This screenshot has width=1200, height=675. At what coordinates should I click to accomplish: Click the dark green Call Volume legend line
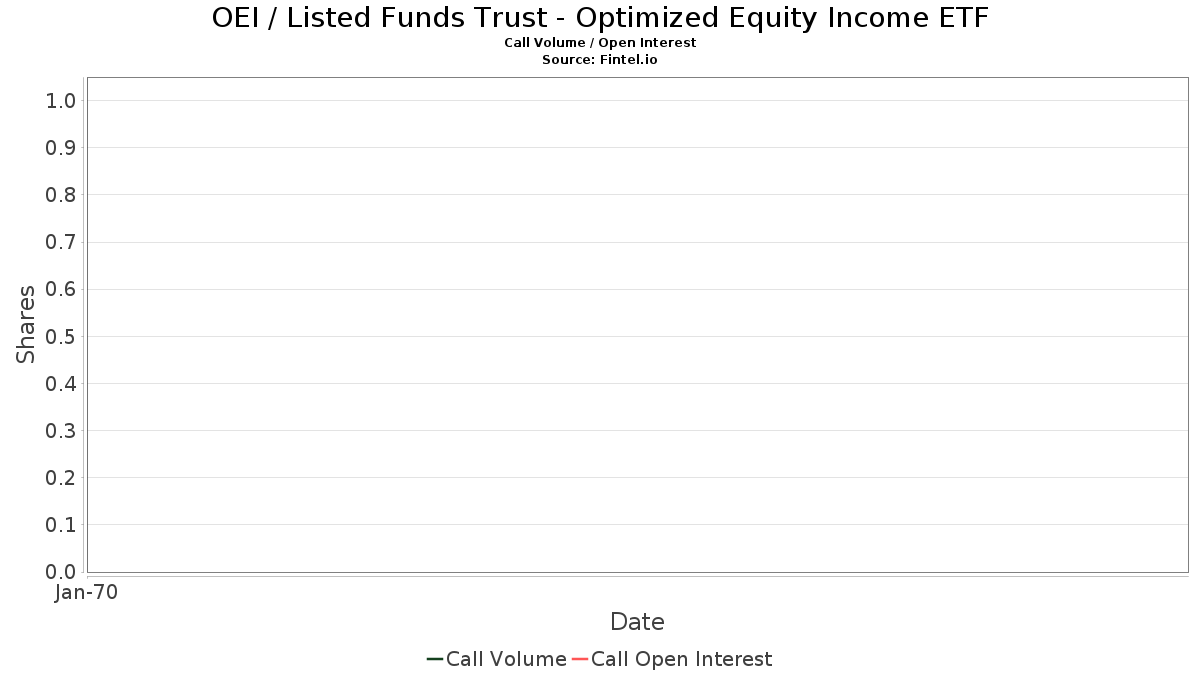[x=435, y=659]
